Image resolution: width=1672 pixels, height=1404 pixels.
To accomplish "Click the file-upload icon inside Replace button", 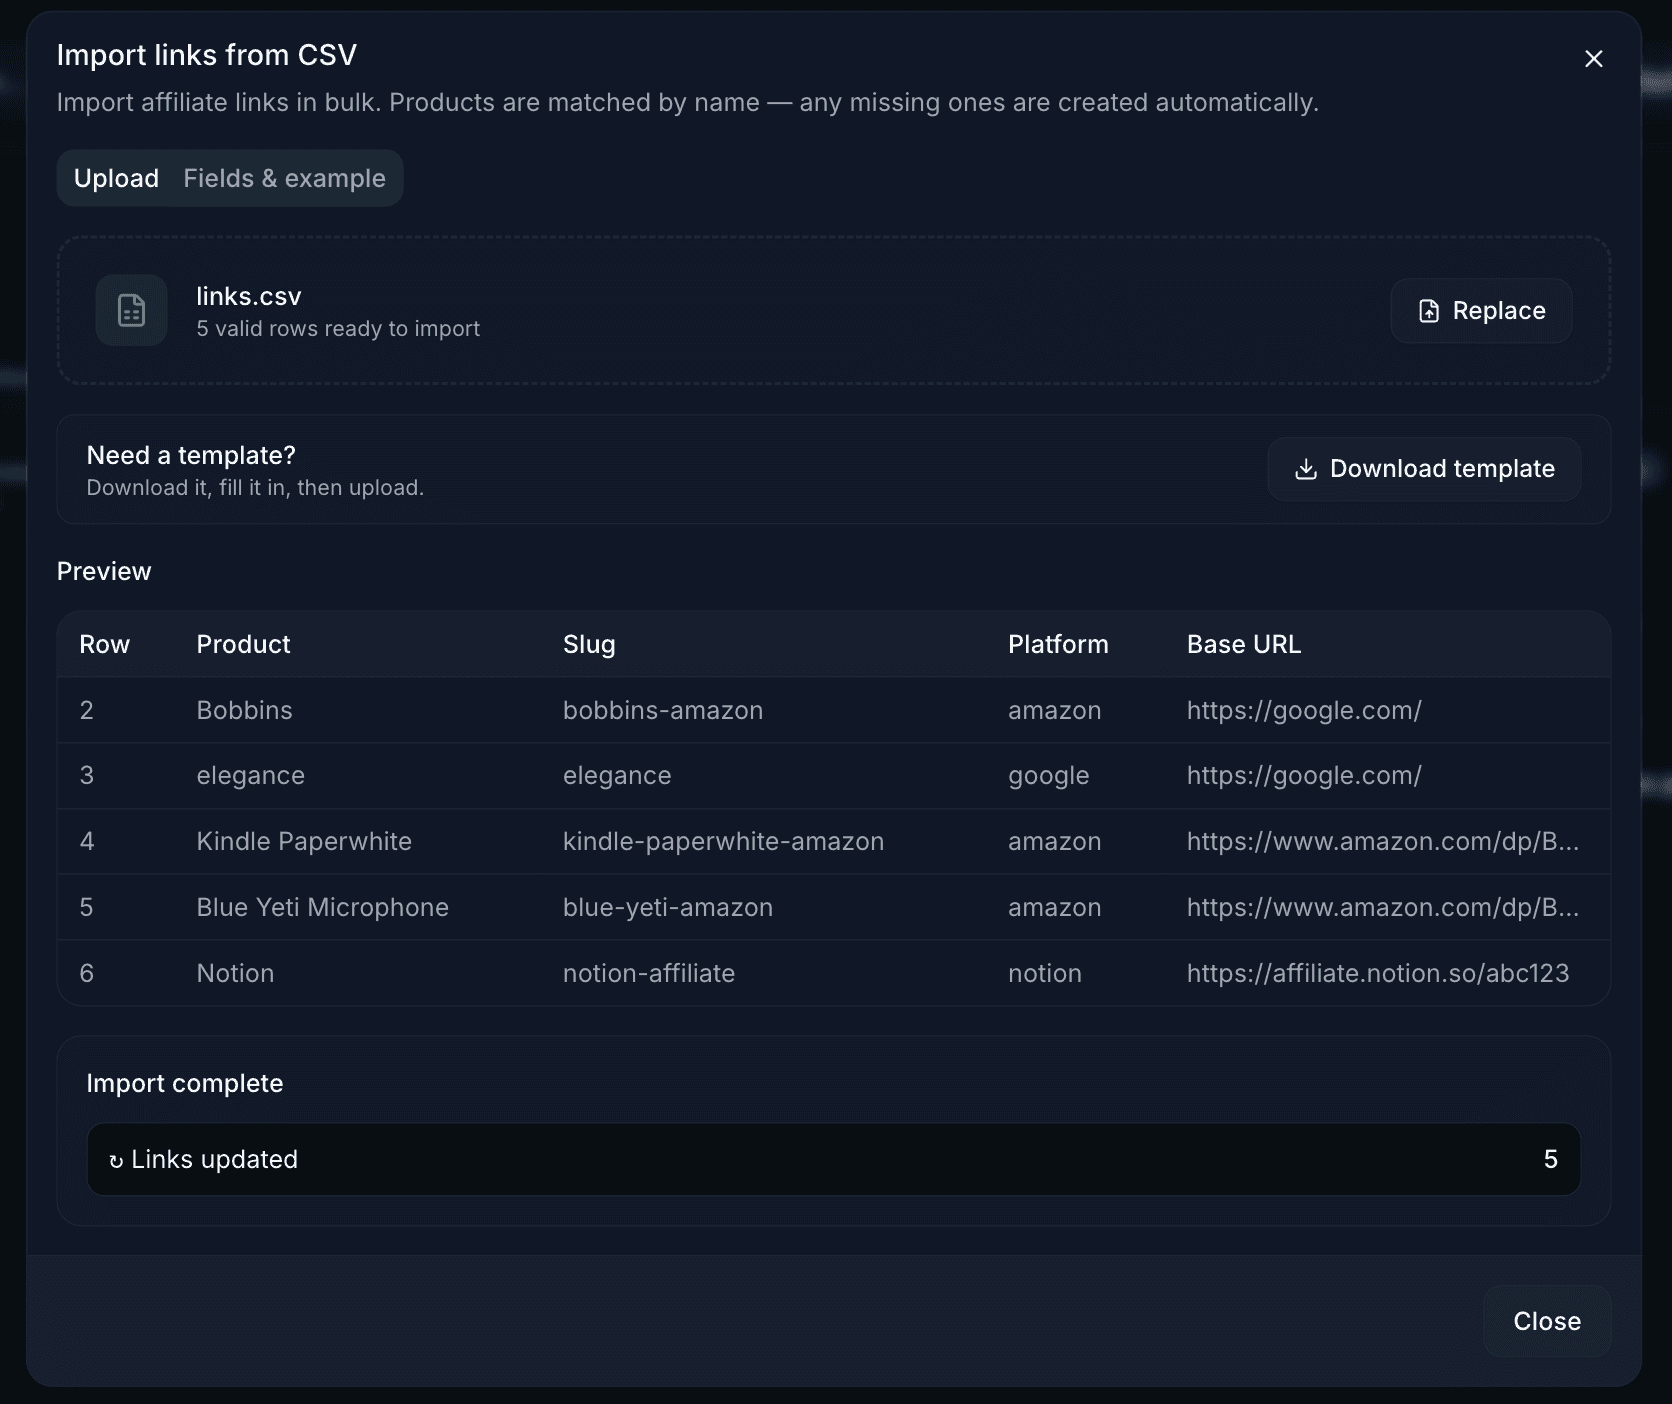I will pyautogui.click(x=1429, y=310).
